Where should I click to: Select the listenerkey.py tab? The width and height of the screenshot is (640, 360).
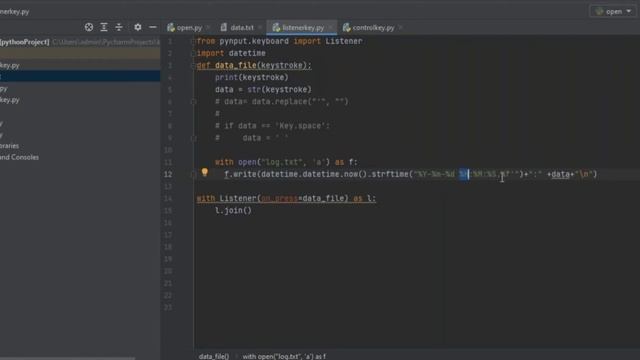303,28
